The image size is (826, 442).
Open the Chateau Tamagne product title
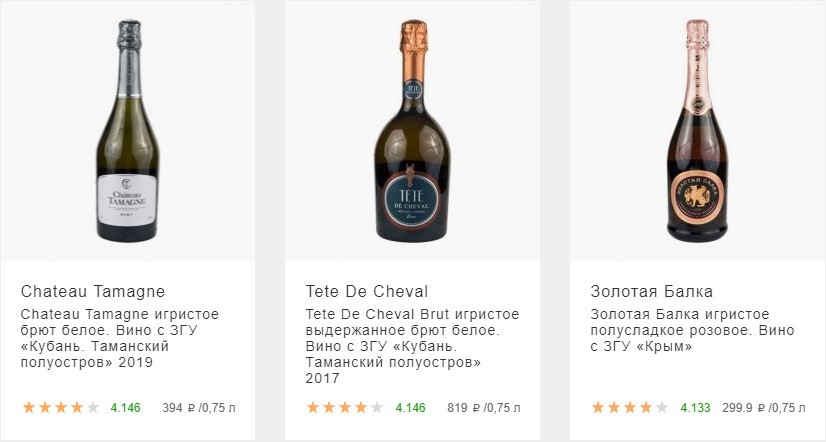click(x=93, y=292)
